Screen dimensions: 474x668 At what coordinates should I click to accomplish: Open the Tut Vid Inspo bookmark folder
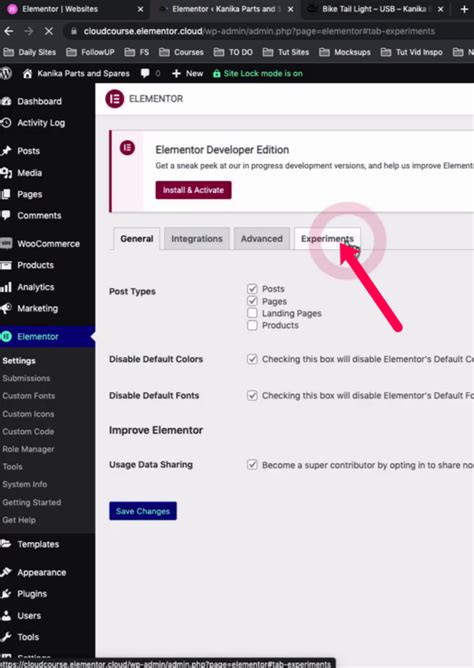pyautogui.click(x=411, y=52)
